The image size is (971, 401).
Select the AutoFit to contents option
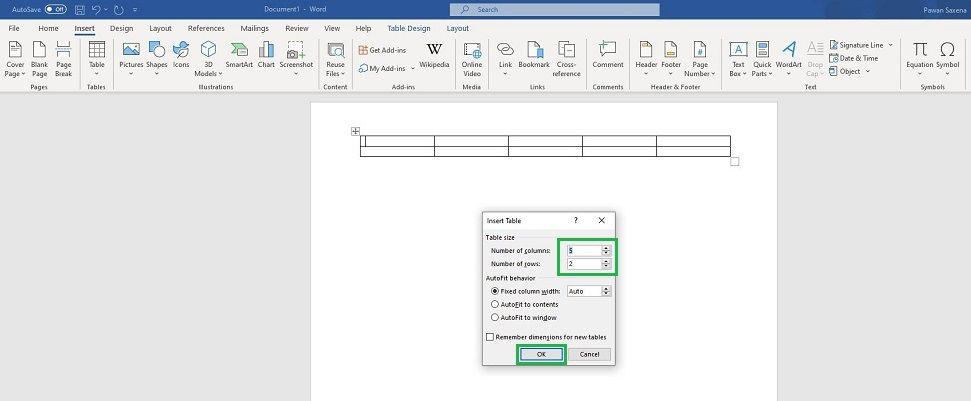[x=495, y=304]
